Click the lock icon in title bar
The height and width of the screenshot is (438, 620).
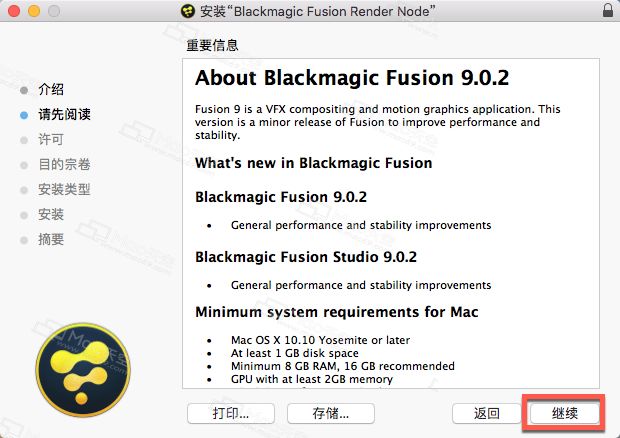click(608, 10)
